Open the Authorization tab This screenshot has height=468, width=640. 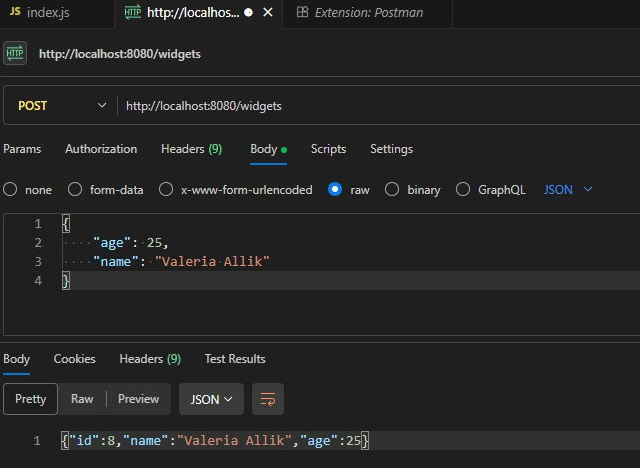[x=101, y=149]
